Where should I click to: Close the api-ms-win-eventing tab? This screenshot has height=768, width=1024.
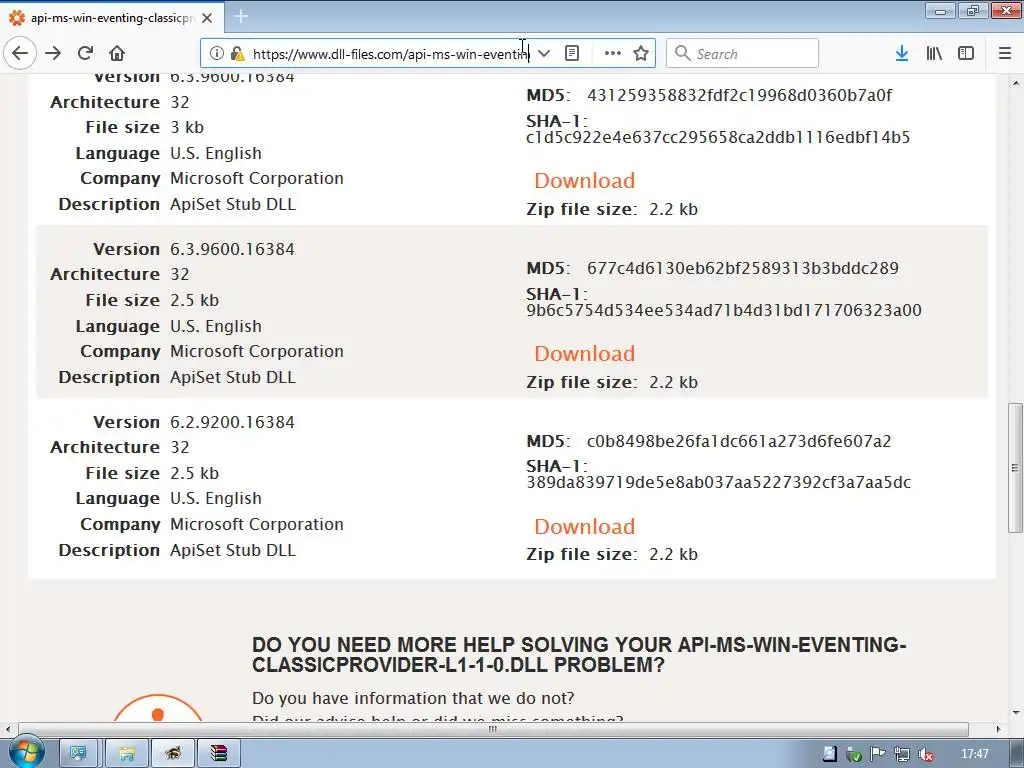[x=207, y=18]
